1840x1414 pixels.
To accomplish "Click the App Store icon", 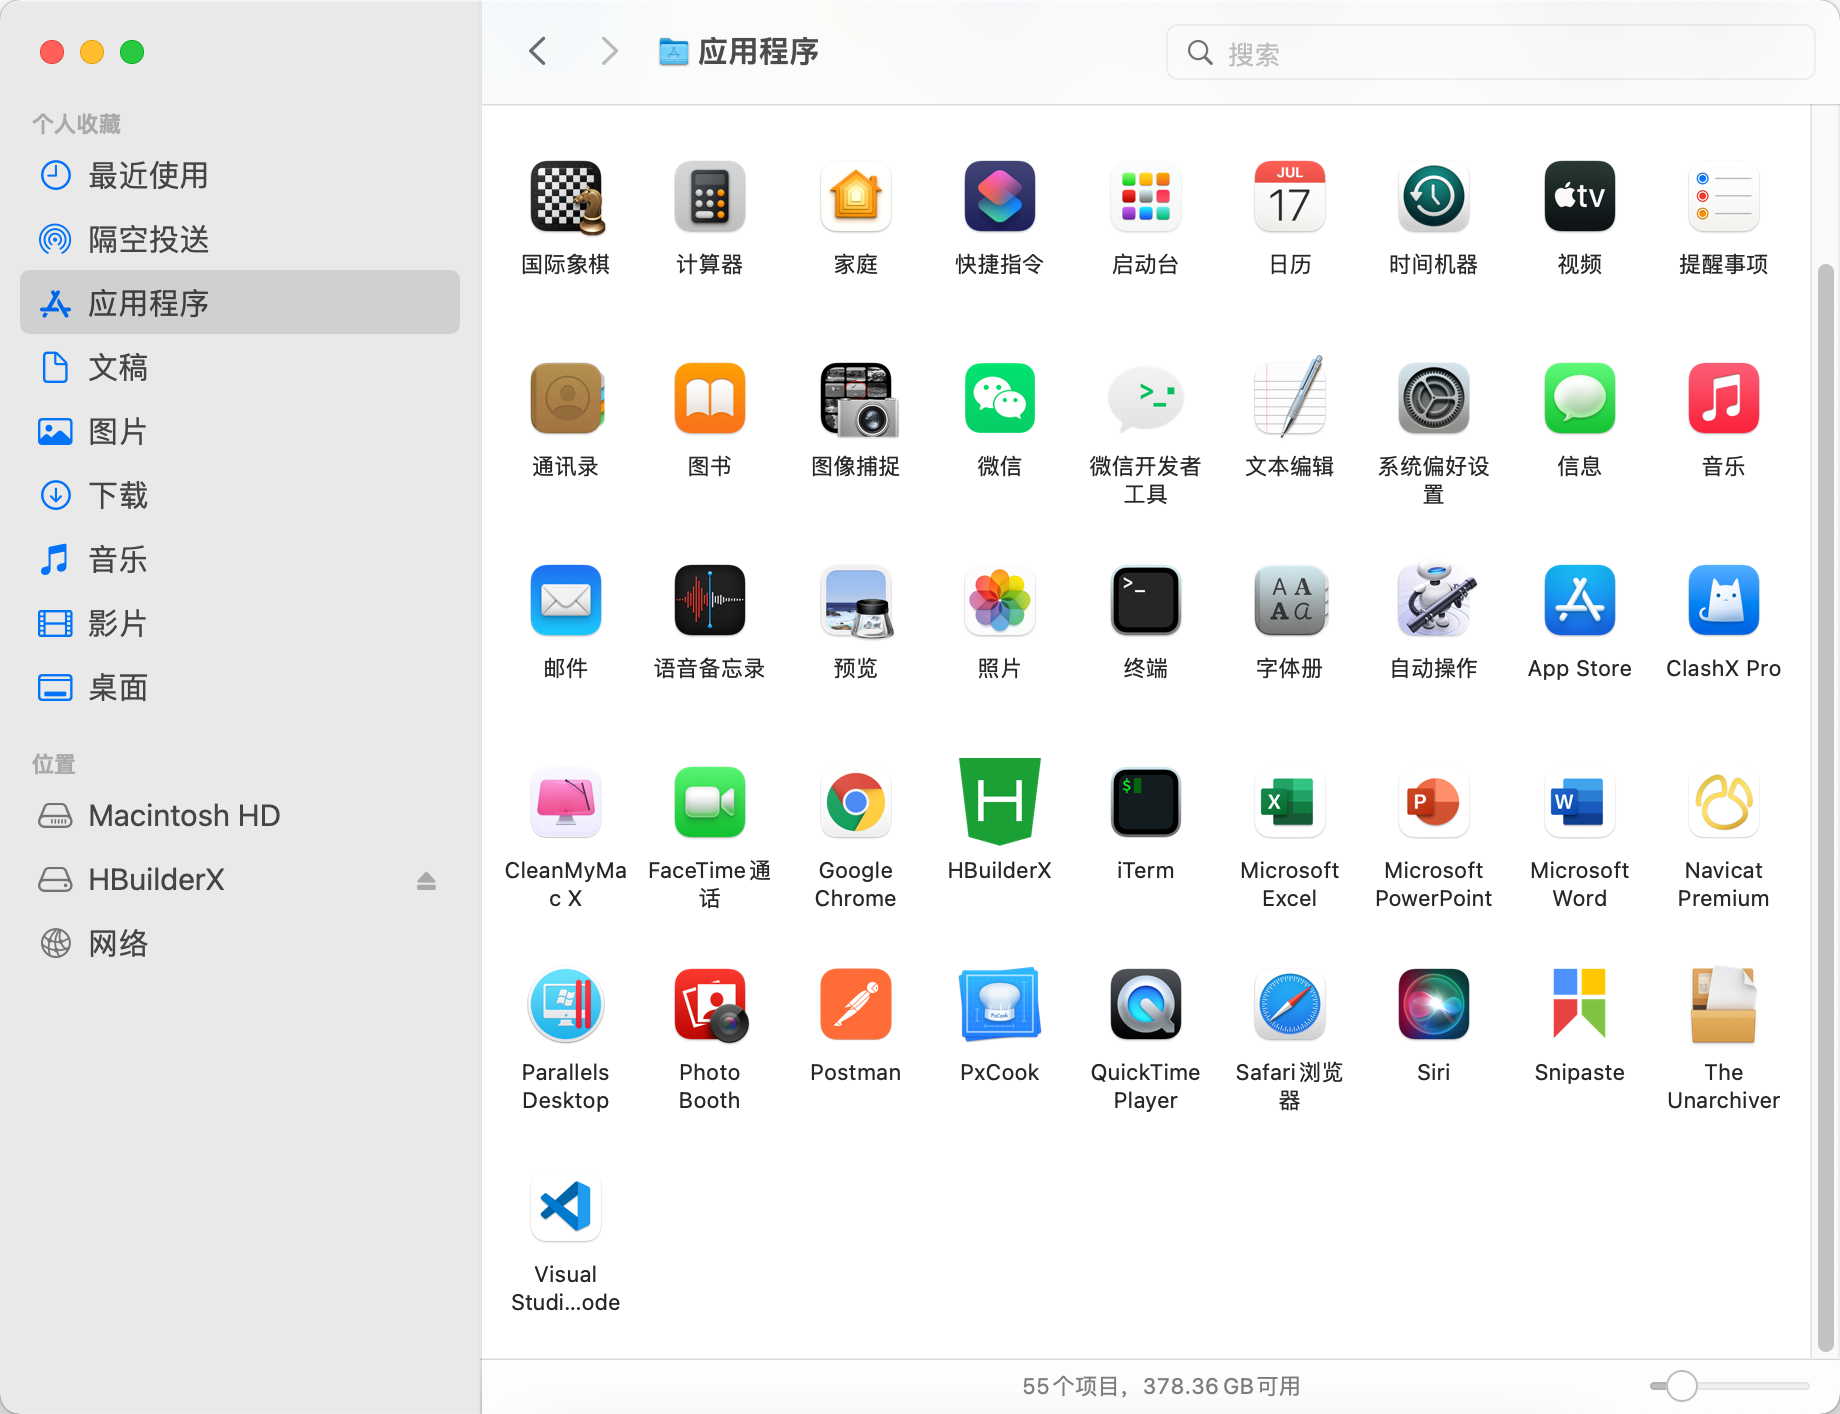I will point(1580,601).
